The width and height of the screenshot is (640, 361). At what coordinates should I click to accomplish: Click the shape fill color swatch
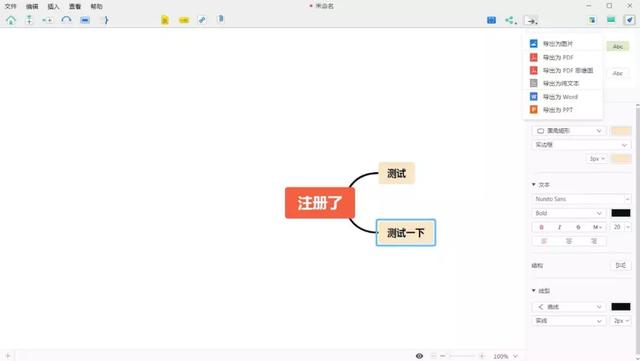(621, 131)
